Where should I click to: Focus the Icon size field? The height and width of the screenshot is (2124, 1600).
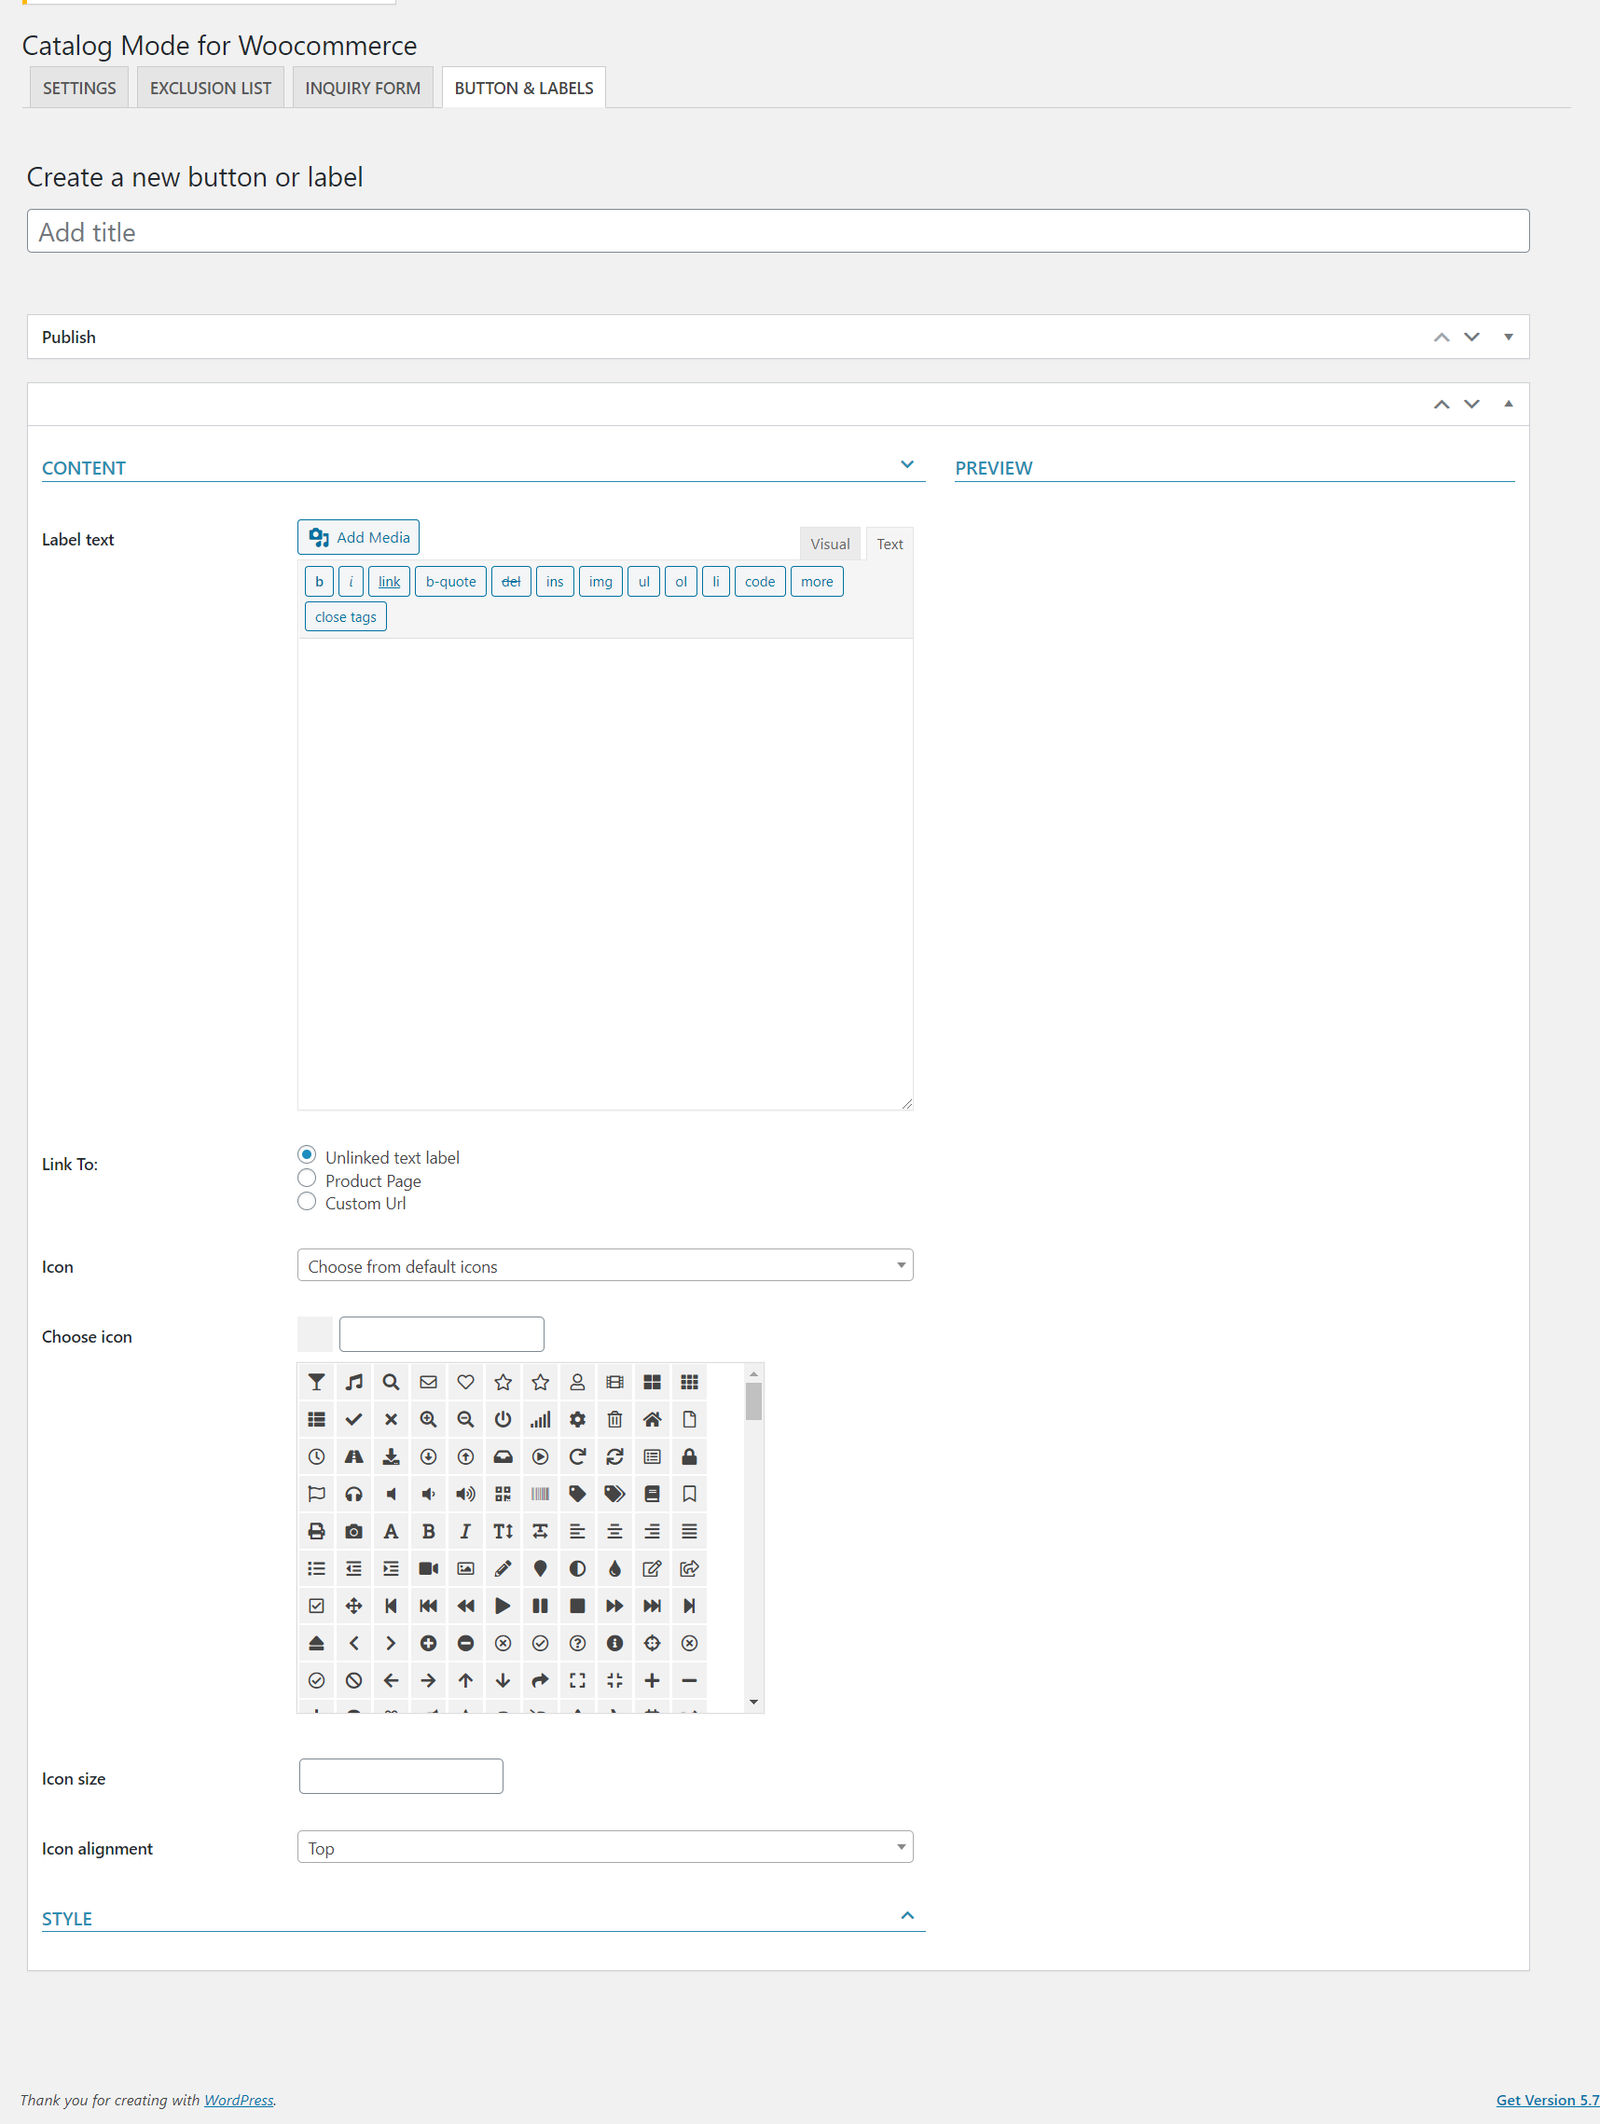pyautogui.click(x=401, y=1776)
